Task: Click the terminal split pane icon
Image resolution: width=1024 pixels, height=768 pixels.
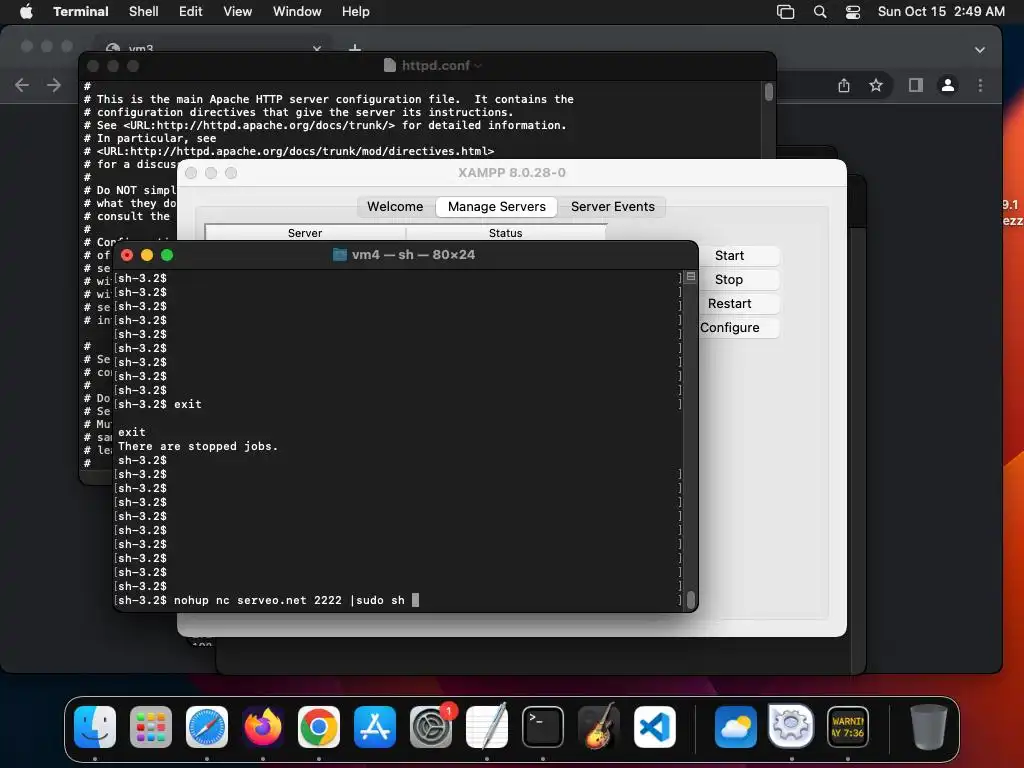Action: [691, 277]
